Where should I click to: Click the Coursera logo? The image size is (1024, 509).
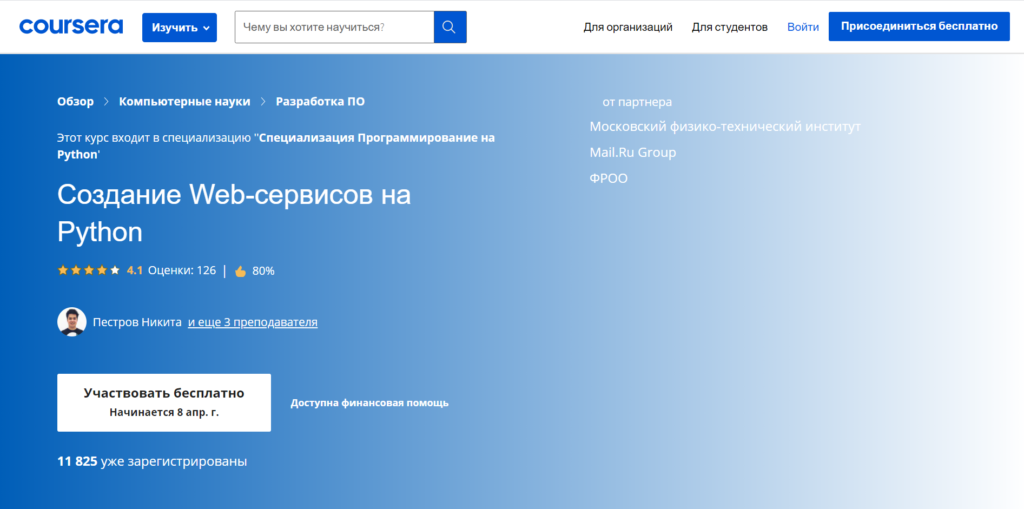(x=71, y=27)
